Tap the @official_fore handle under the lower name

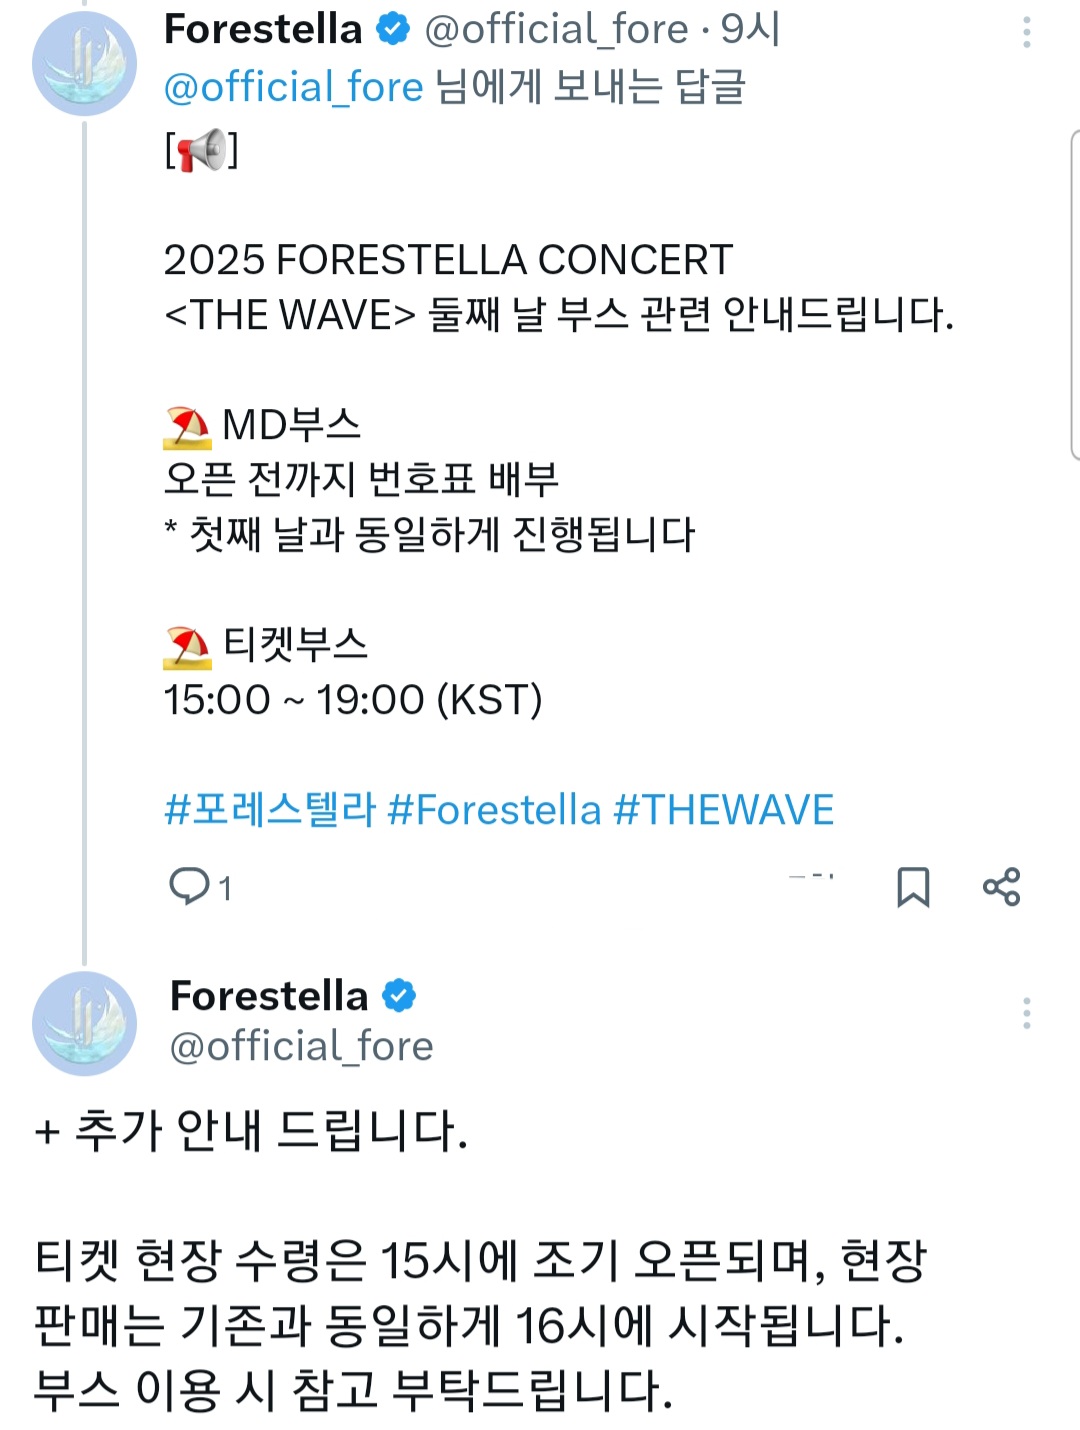302,1046
